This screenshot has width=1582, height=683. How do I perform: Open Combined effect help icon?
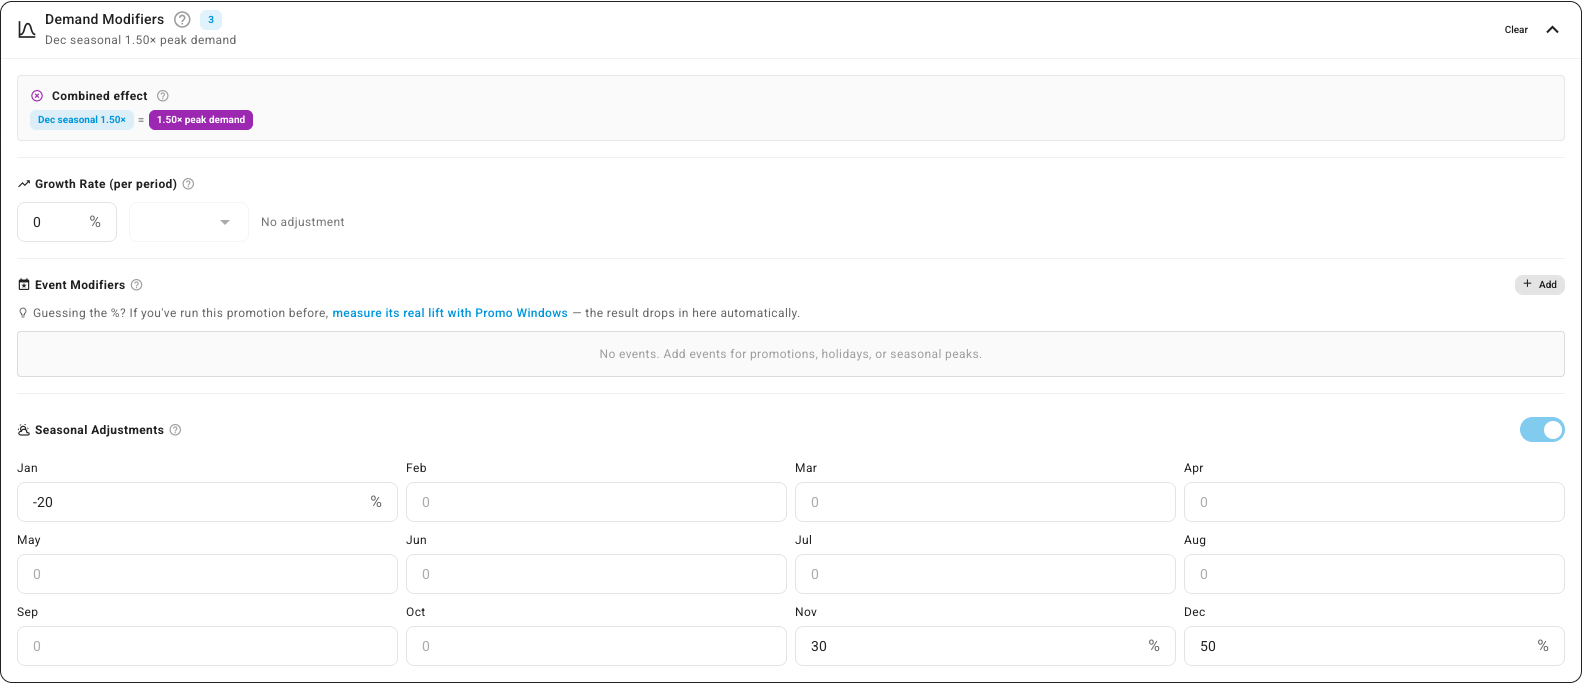[x=163, y=96]
